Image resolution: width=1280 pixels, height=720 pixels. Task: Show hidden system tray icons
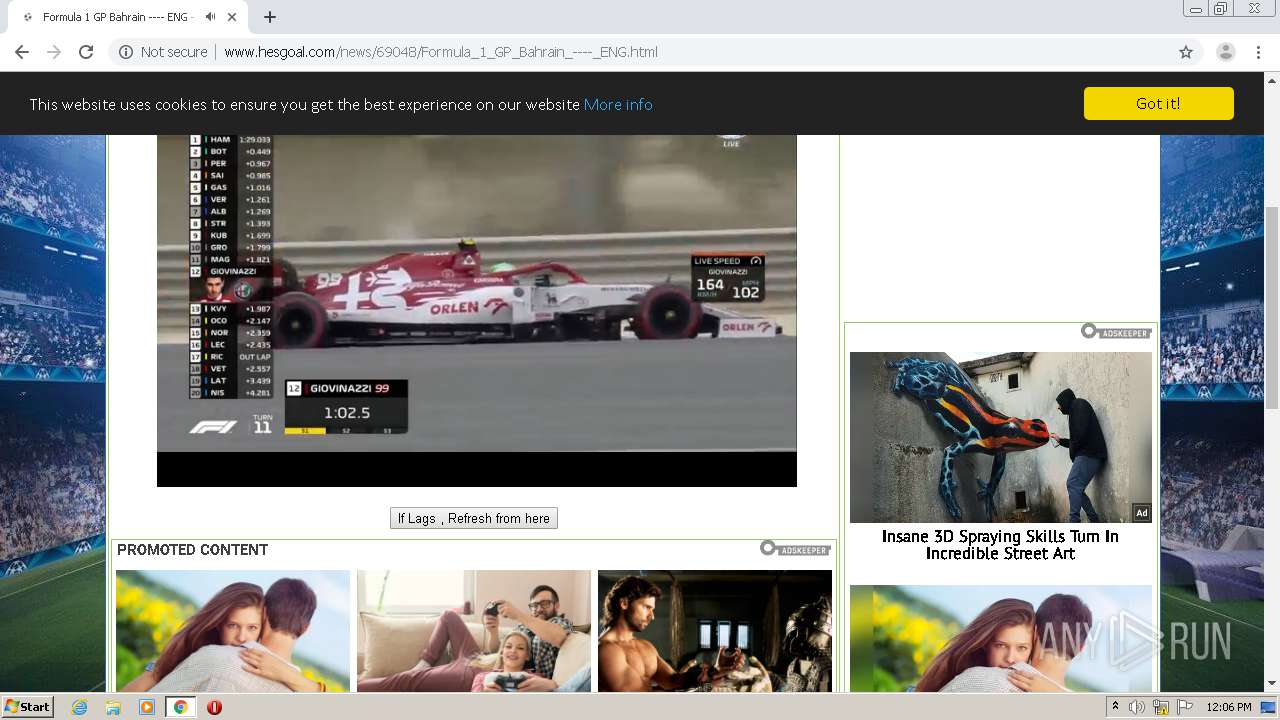coord(1115,706)
